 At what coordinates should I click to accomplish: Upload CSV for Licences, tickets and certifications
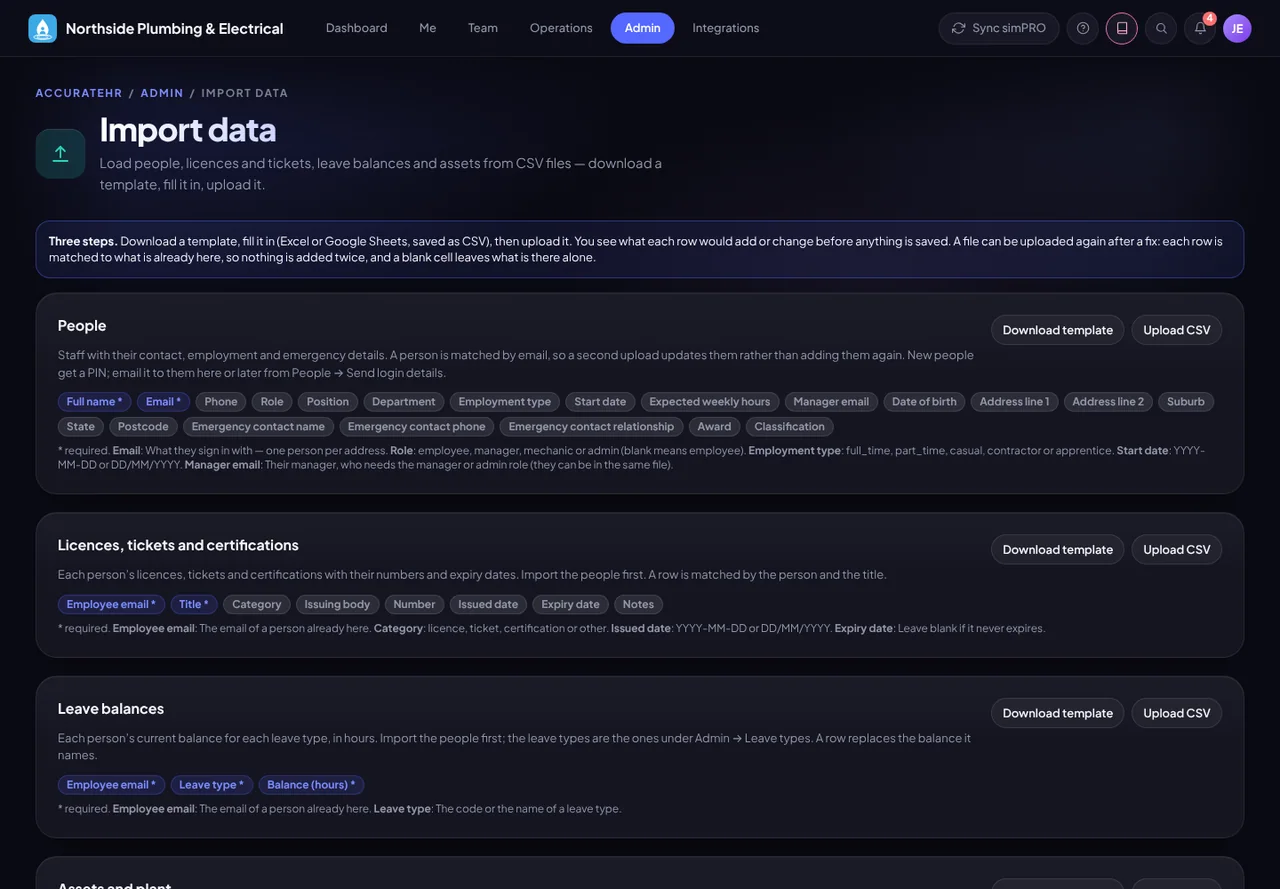1177,549
